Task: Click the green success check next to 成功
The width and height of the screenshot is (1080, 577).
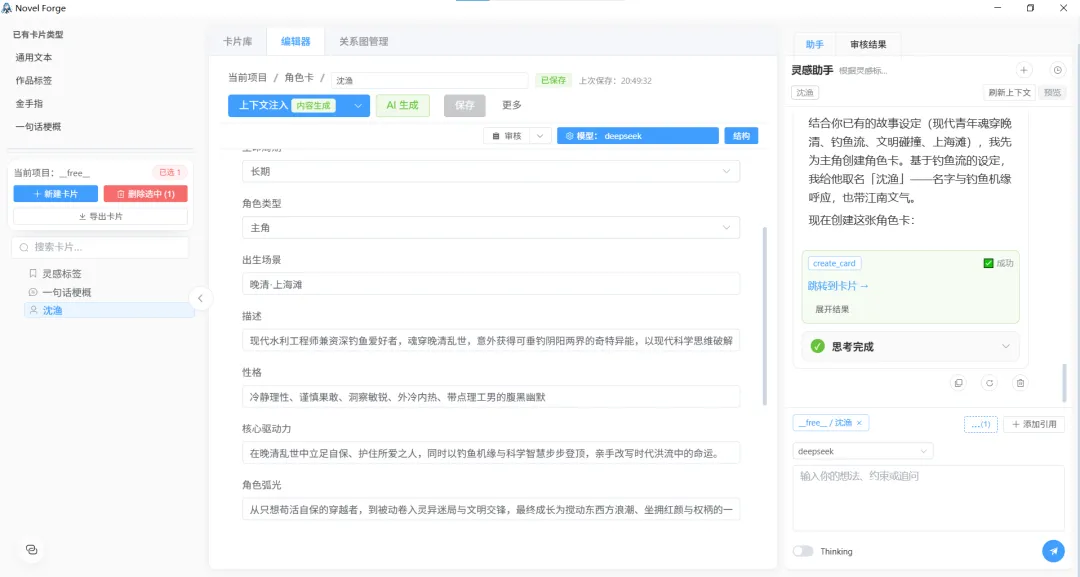Action: (x=988, y=263)
